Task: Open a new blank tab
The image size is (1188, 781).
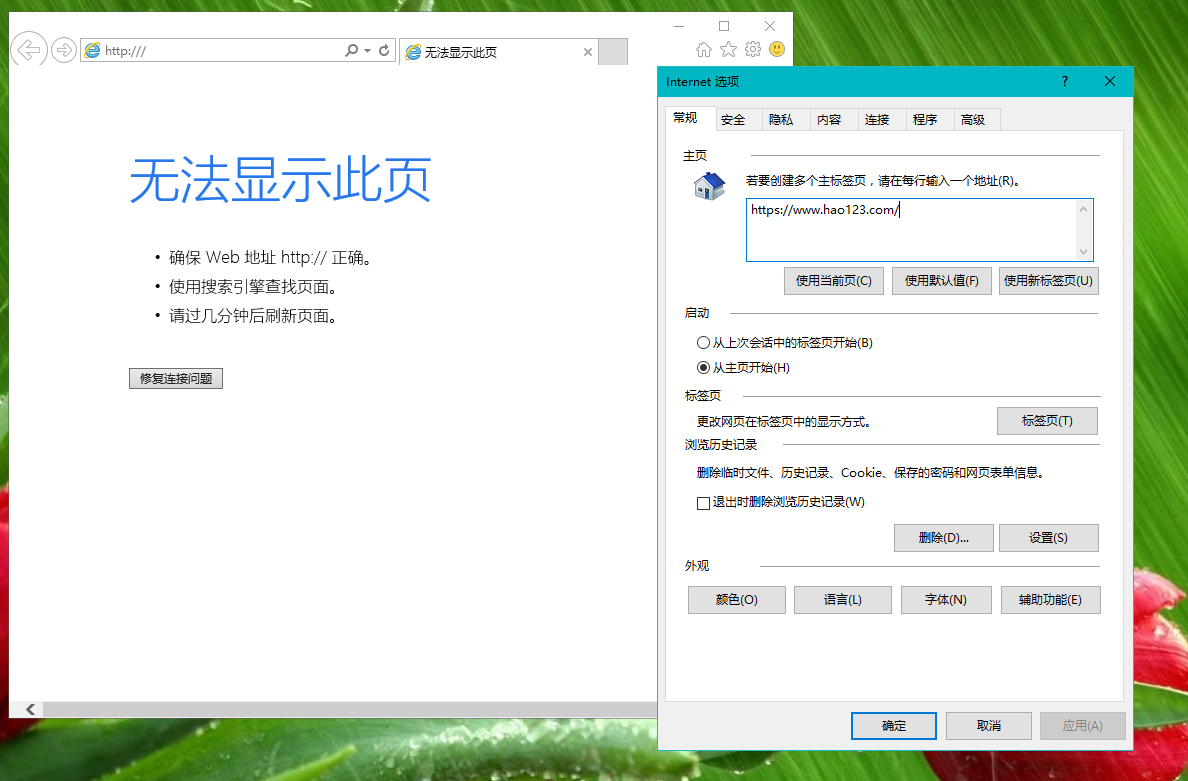Action: click(613, 52)
